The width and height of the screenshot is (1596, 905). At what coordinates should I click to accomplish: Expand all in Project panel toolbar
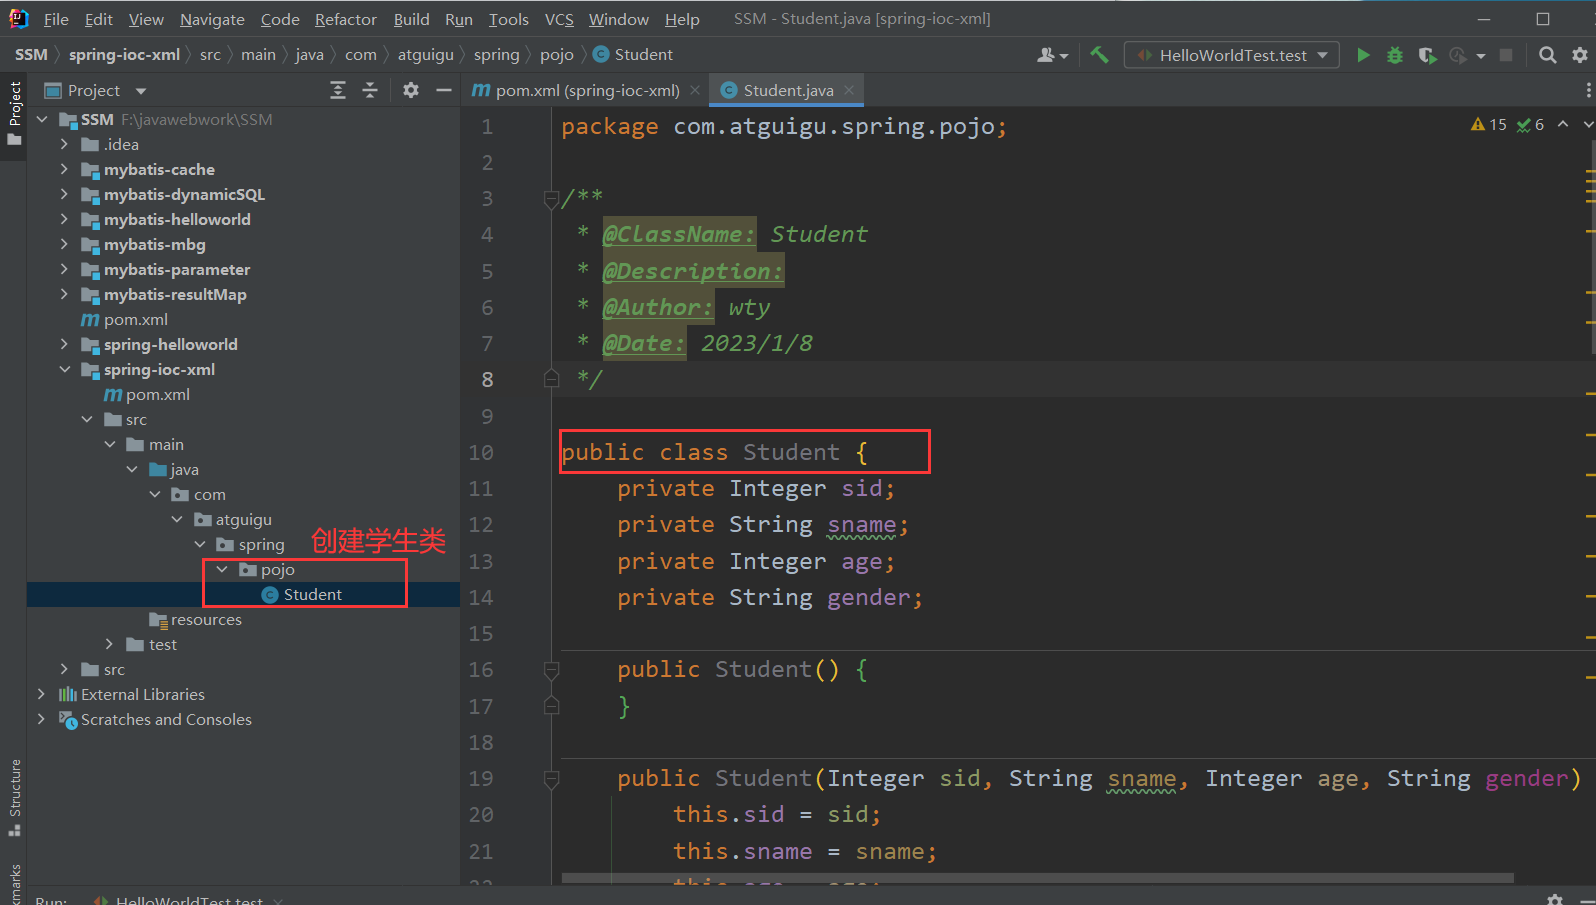coord(338,90)
